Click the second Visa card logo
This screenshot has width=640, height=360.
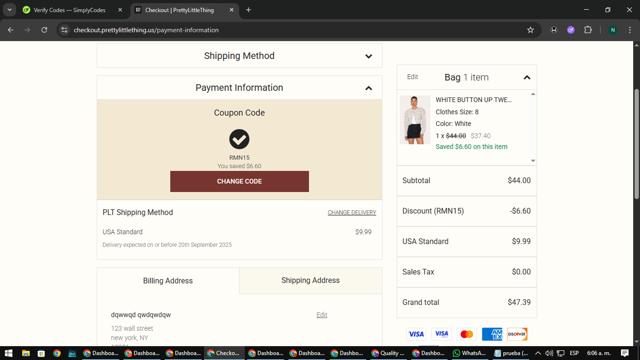(x=442, y=334)
